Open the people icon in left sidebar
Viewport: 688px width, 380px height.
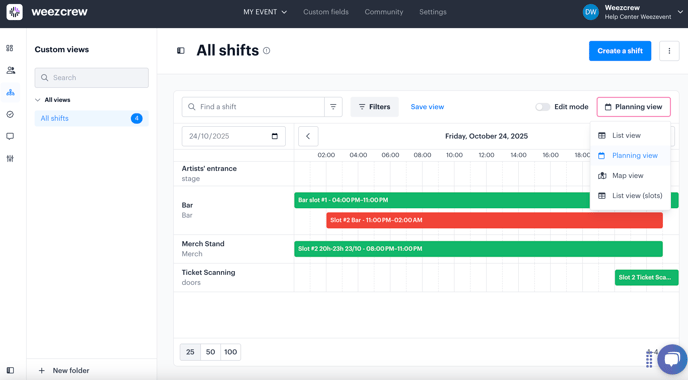pyautogui.click(x=11, y=70)
